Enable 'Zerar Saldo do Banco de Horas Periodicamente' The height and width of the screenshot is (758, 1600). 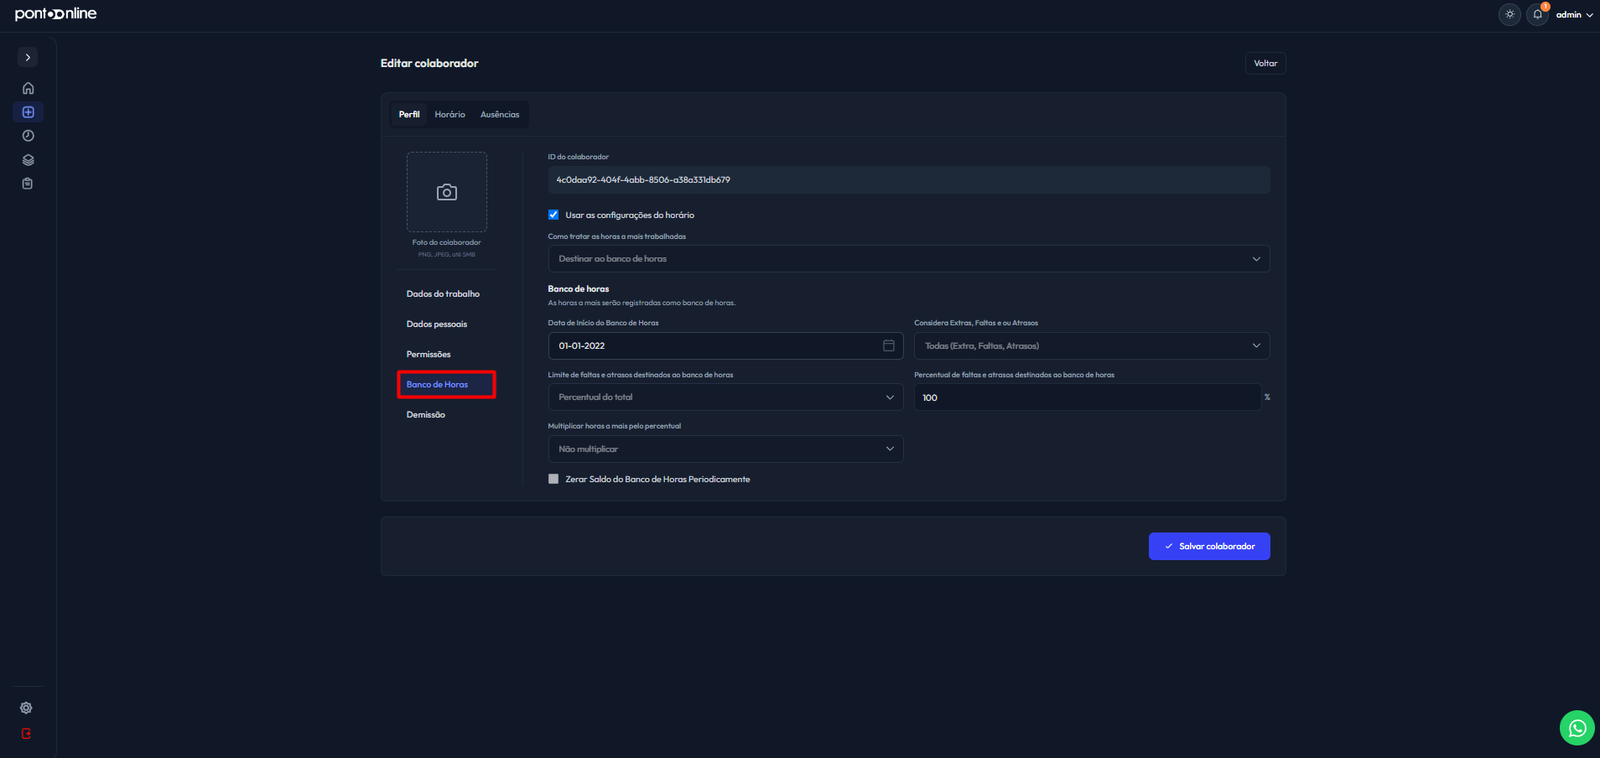pyautogui.click(x=553, y=479)
